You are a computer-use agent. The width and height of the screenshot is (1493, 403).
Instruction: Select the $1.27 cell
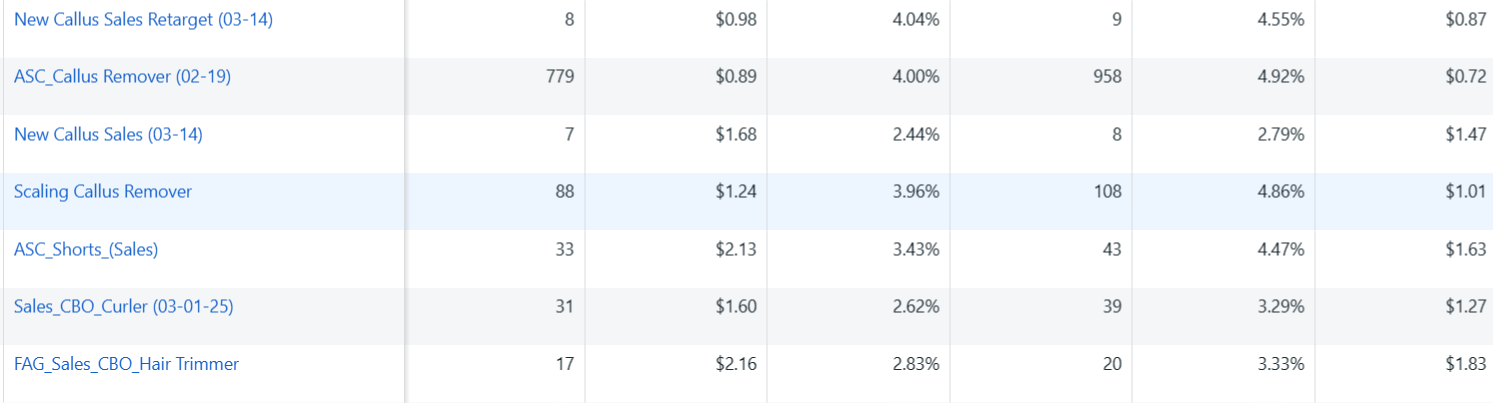coord(1465,306)
